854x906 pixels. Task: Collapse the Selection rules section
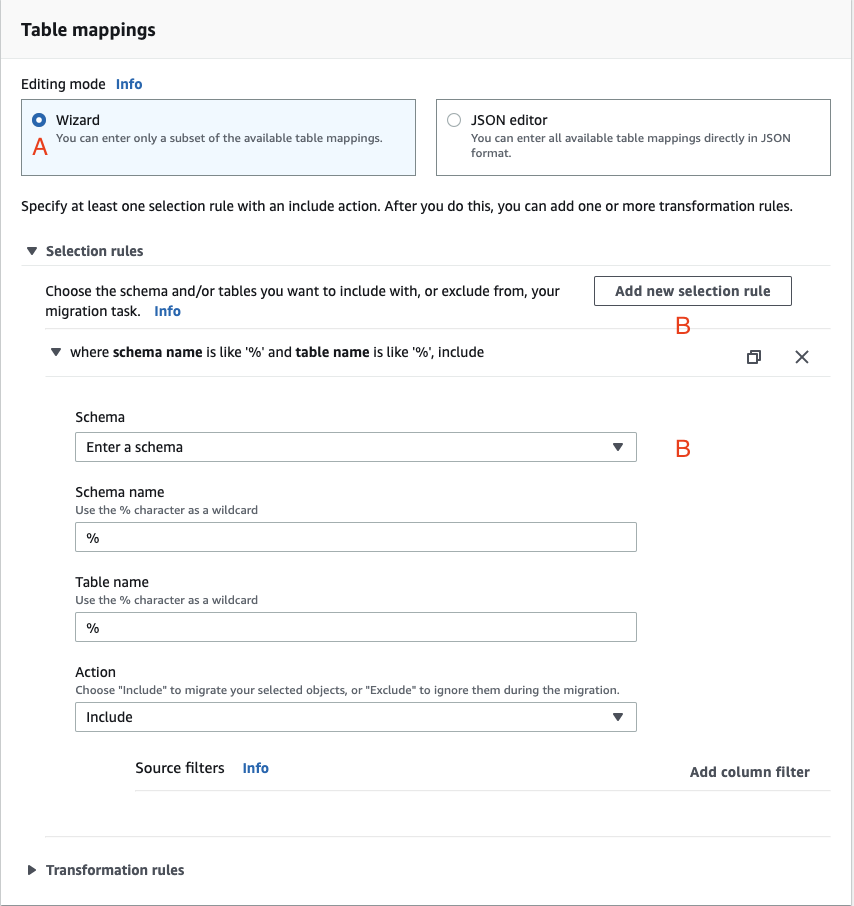[32, 251]
